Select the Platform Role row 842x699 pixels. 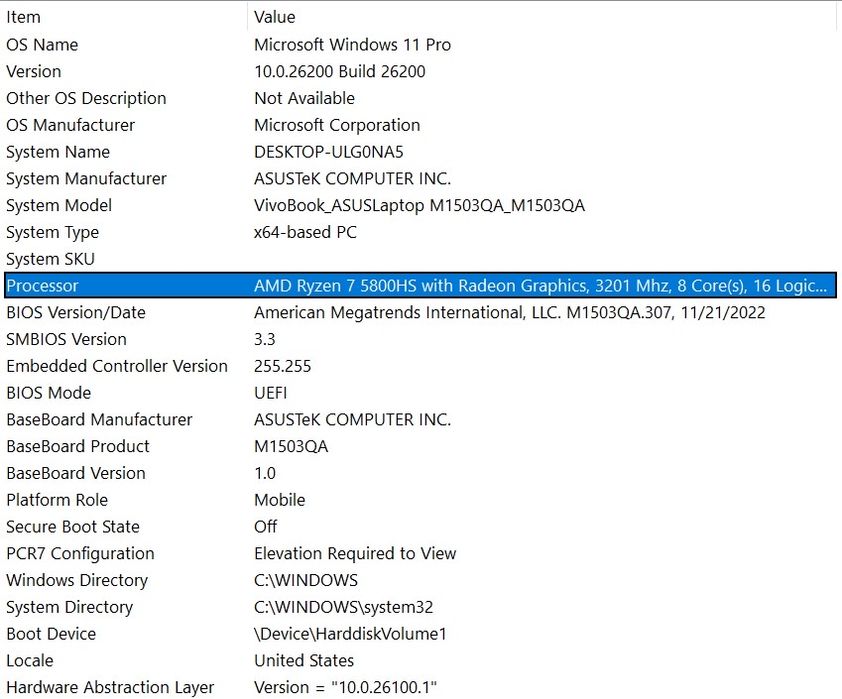pos(57,500)
